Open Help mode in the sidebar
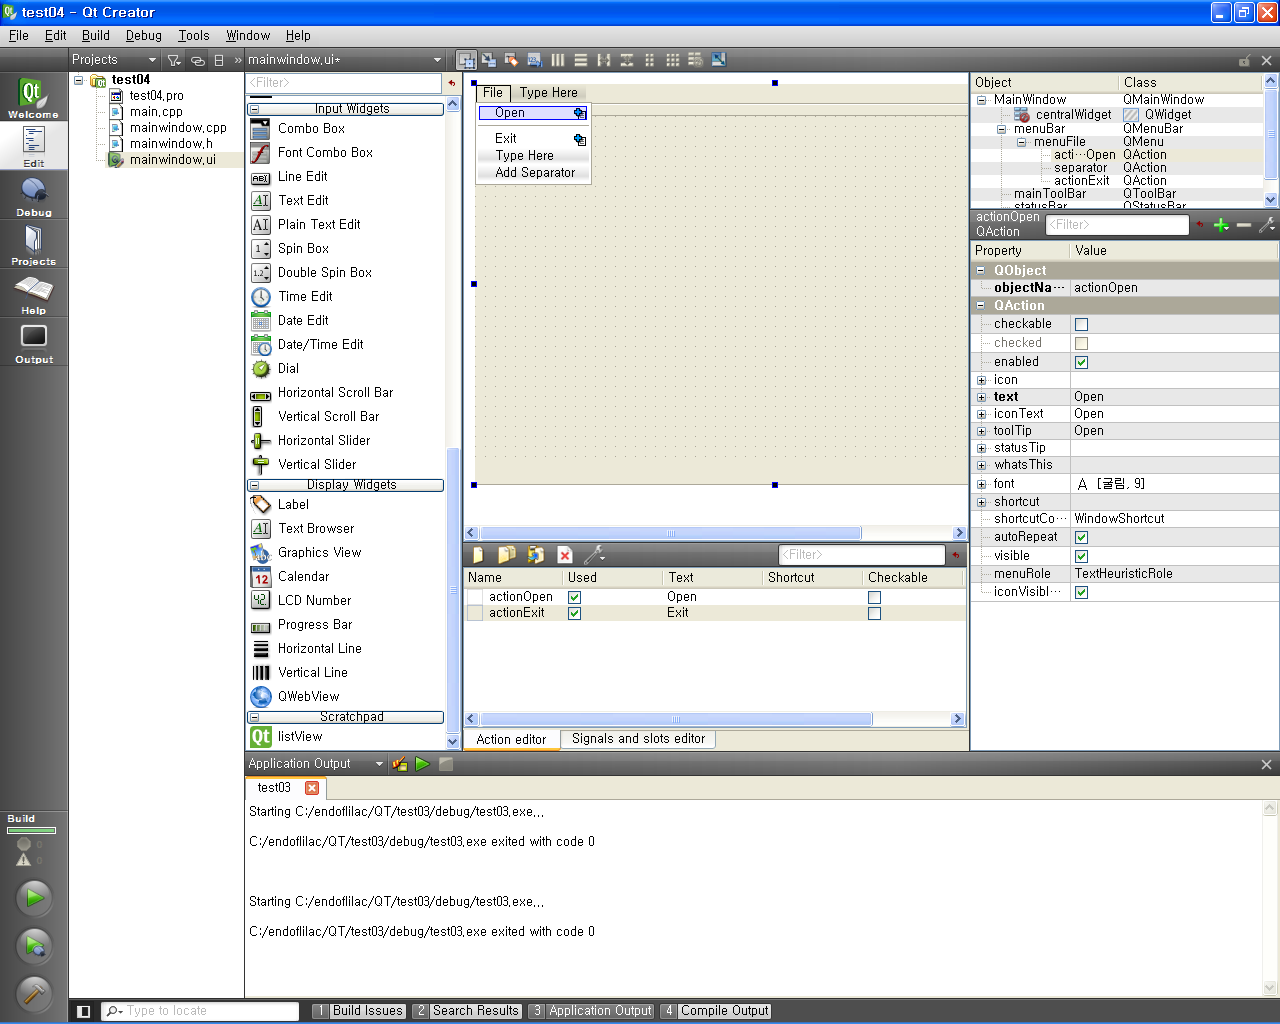This screenshot has height=1024, width=1280. click(x=34, y=294)
